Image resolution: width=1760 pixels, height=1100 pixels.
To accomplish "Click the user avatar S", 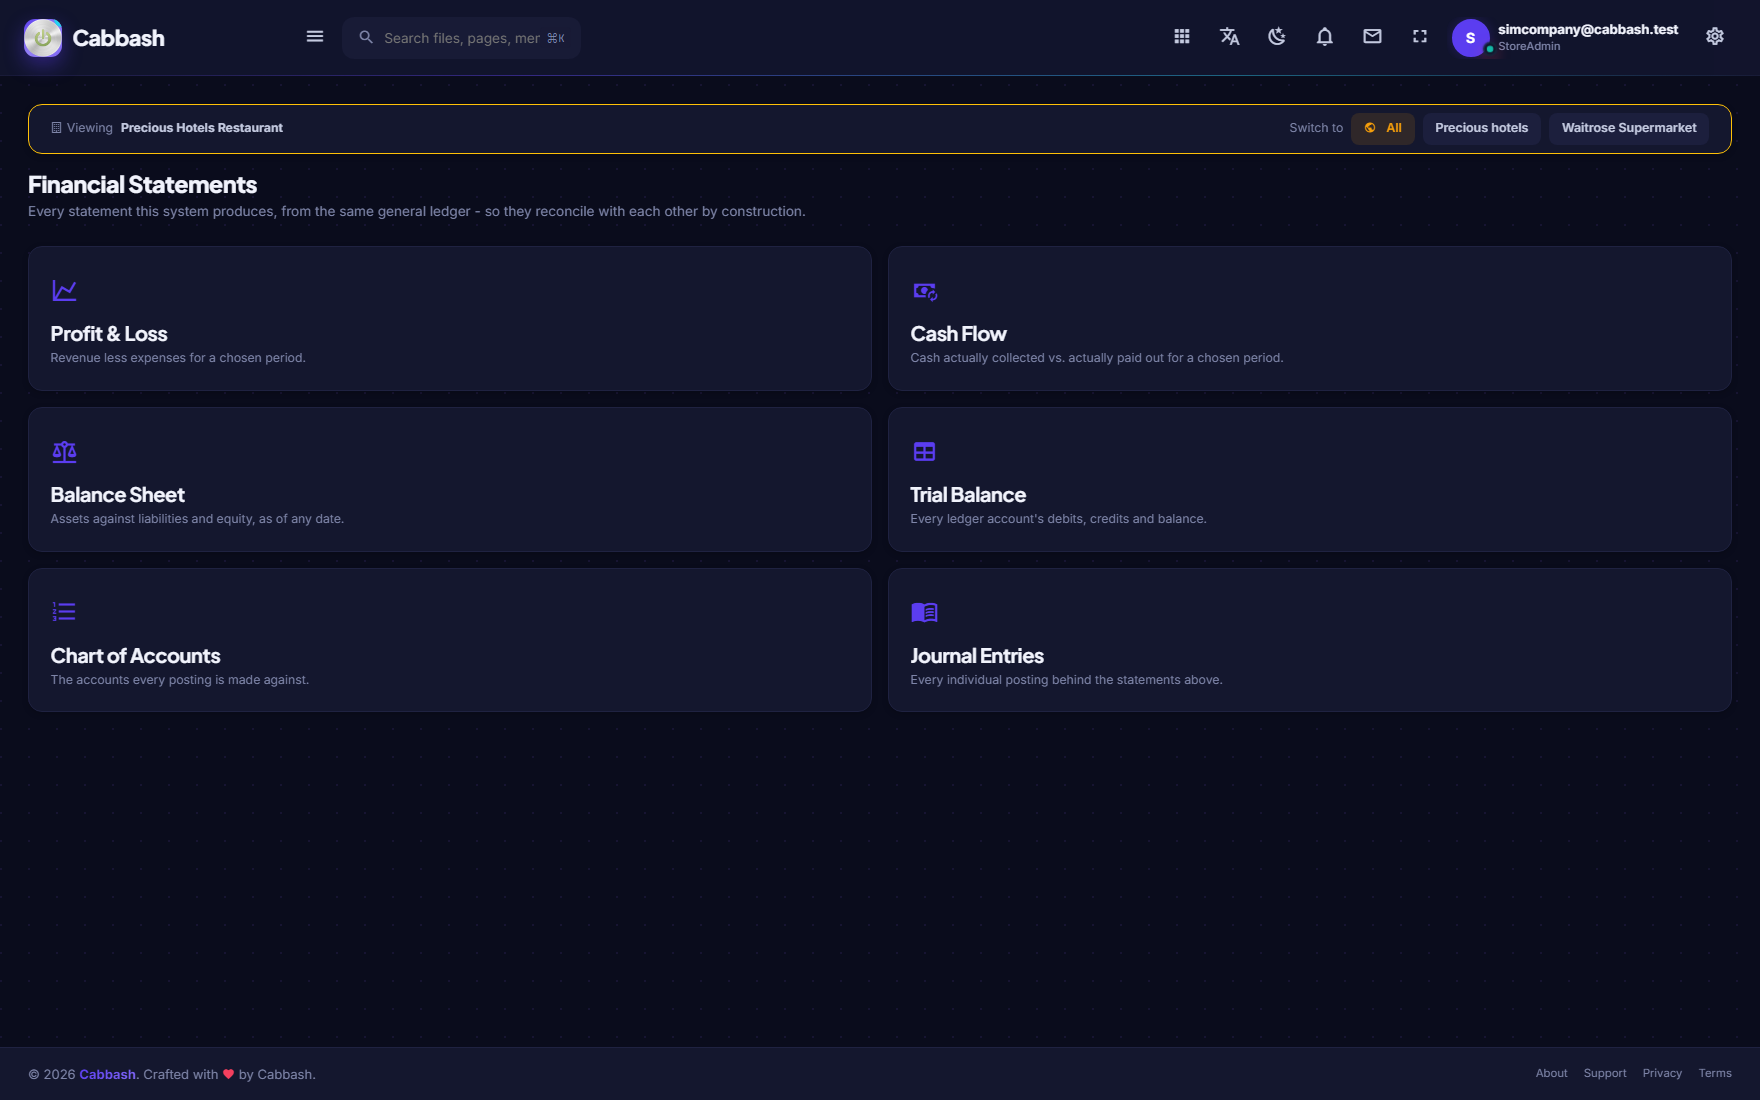I will 1470,38.
